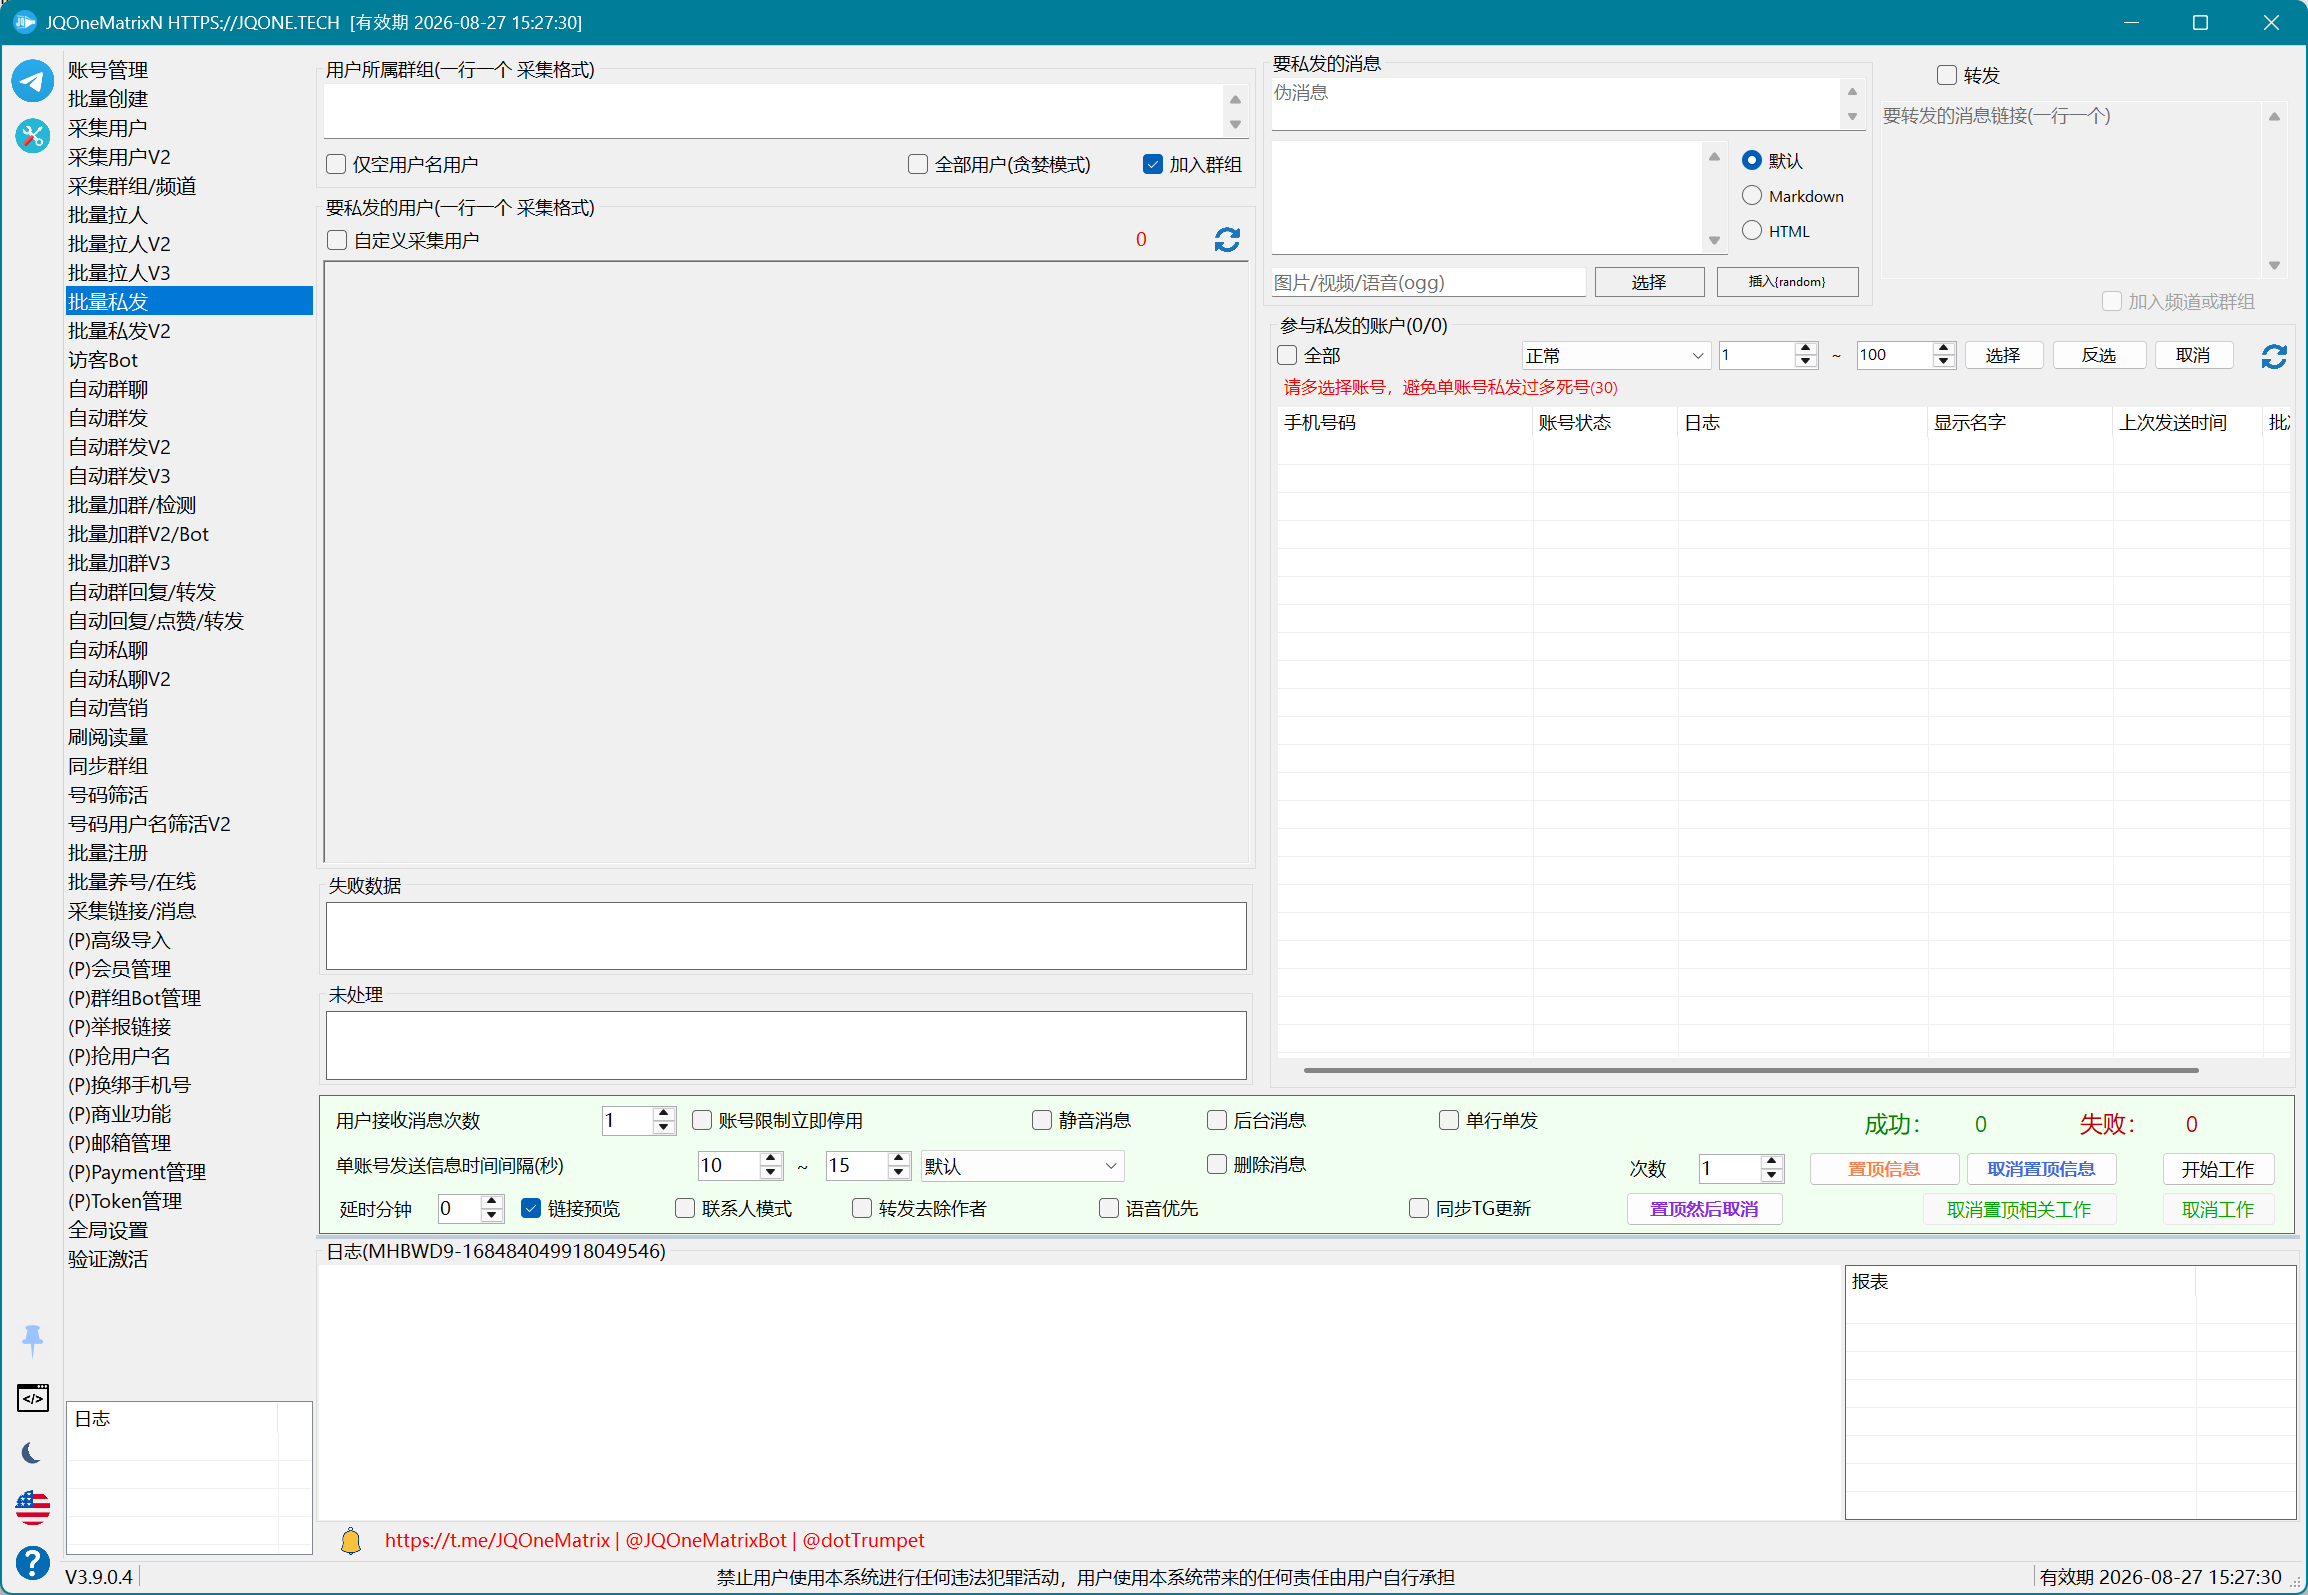Screen dimensions: 2308x1595
Task: Click the 用户所属群组 scrollbar down arrow
Action: [x=1235, y=125]
